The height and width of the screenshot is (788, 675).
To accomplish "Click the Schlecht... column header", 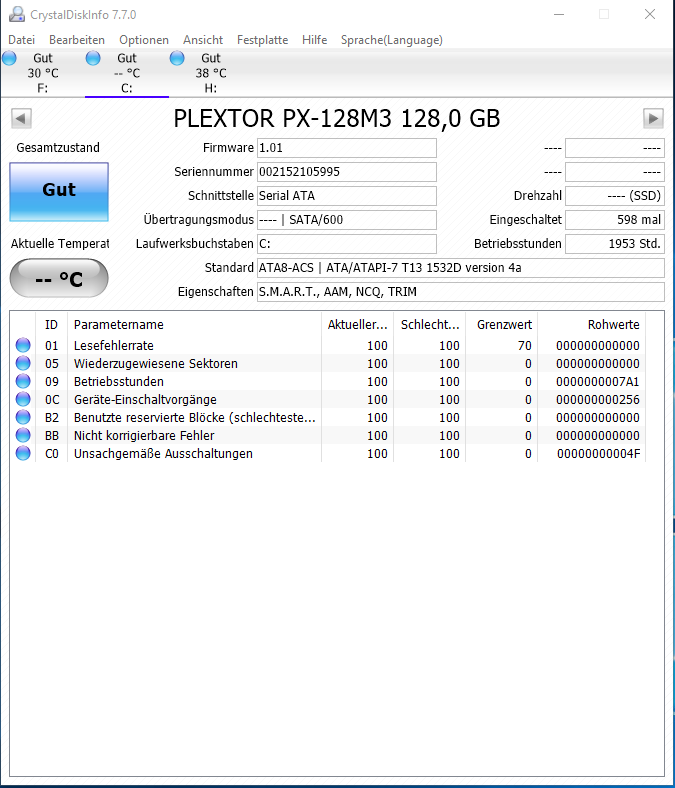I will coord(430,325).
